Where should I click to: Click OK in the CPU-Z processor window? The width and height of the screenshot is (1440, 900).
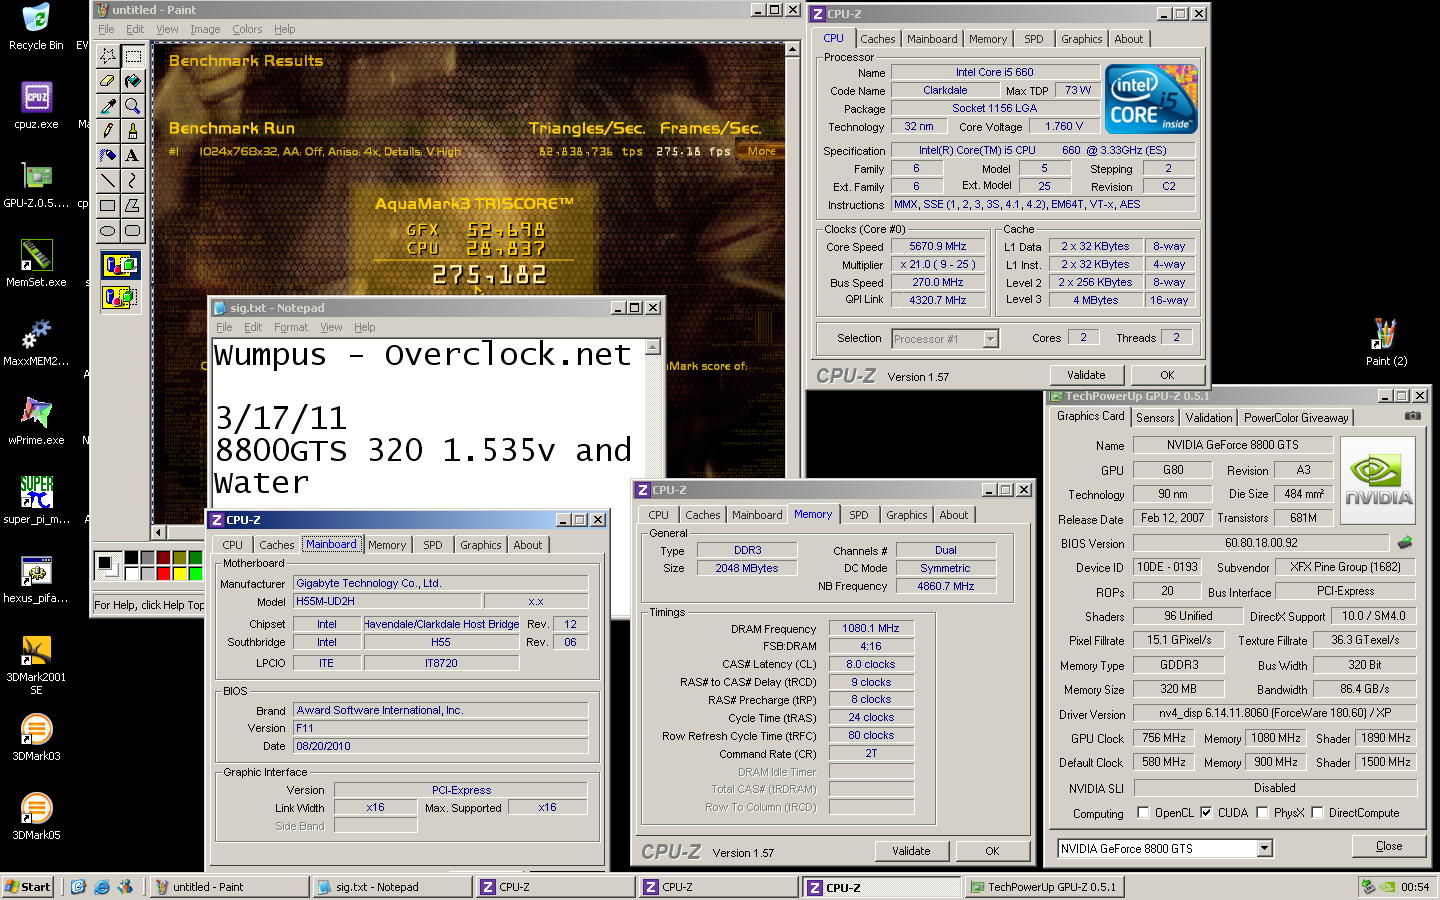coord(1167,375)
